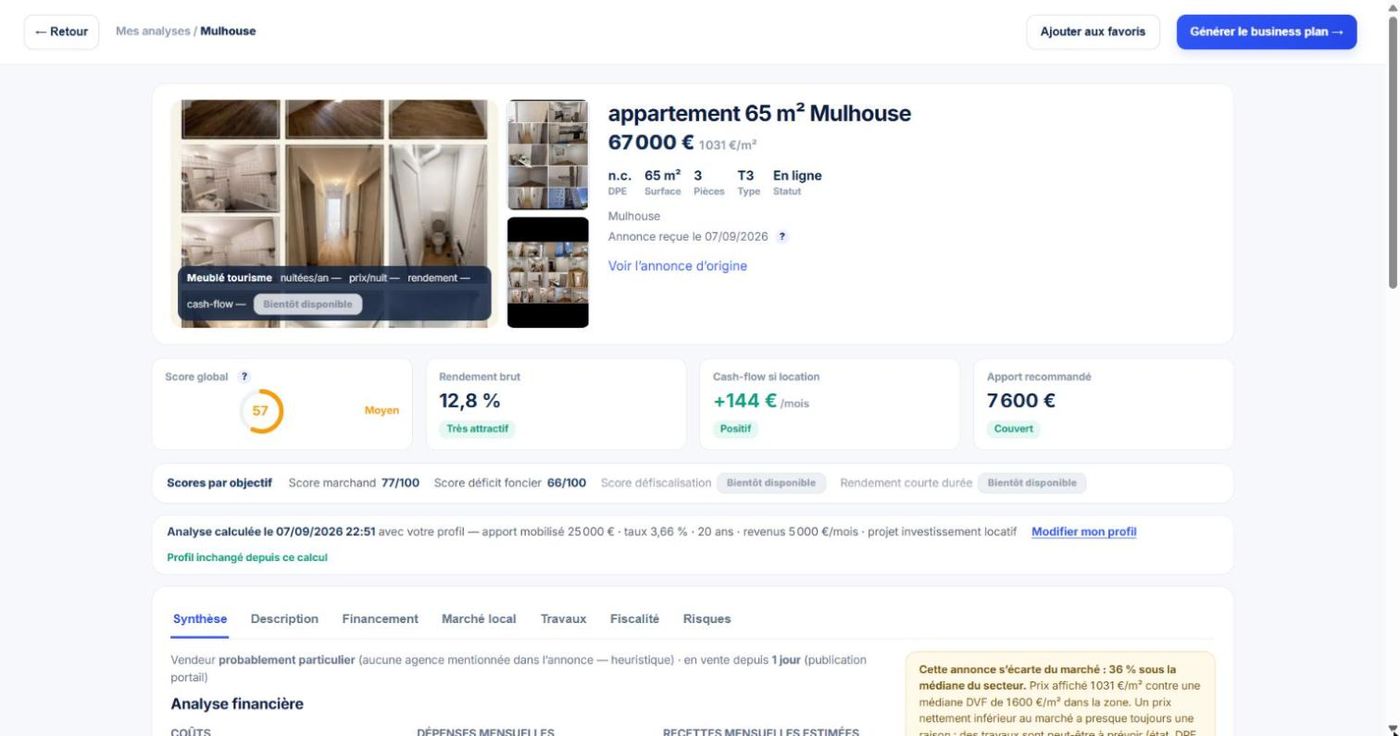Open the lower small photo thumbnail
Image resolution: width=1400 pixels, height=736 pixels.
point(548,272)
